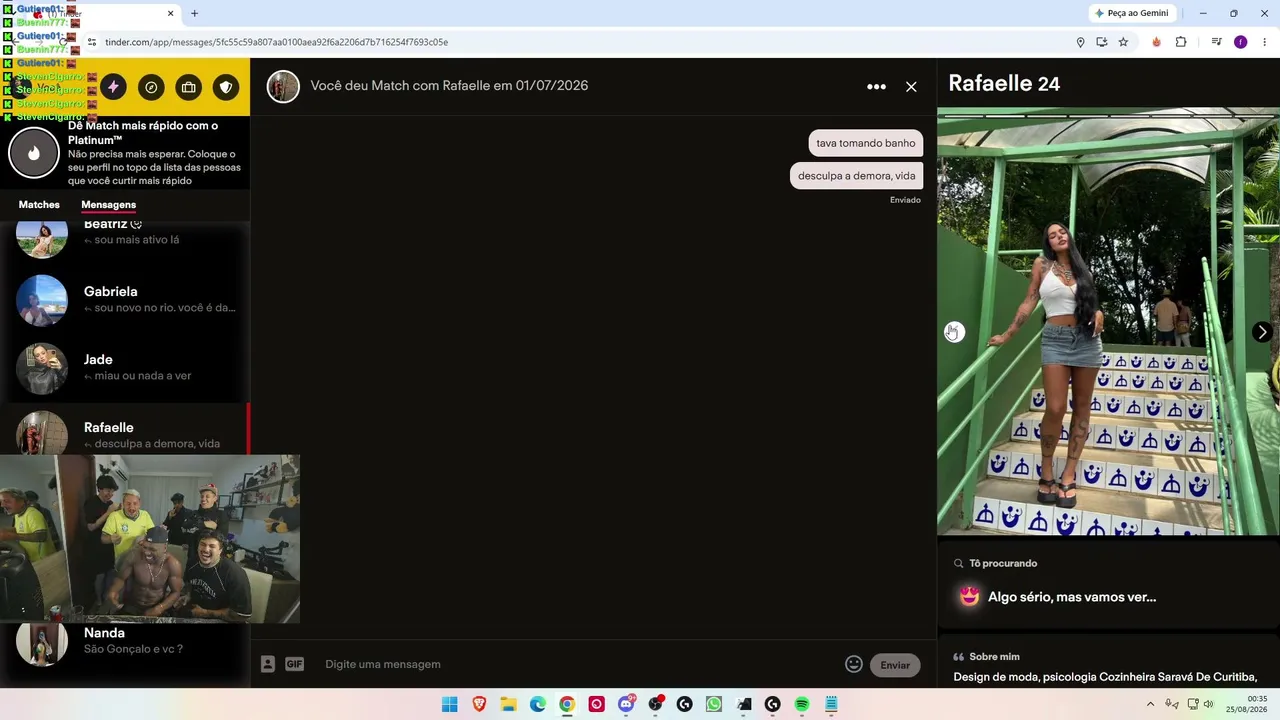
Task: Click the Tinder boost lightning icon
Action: click(x=113, y=87)
